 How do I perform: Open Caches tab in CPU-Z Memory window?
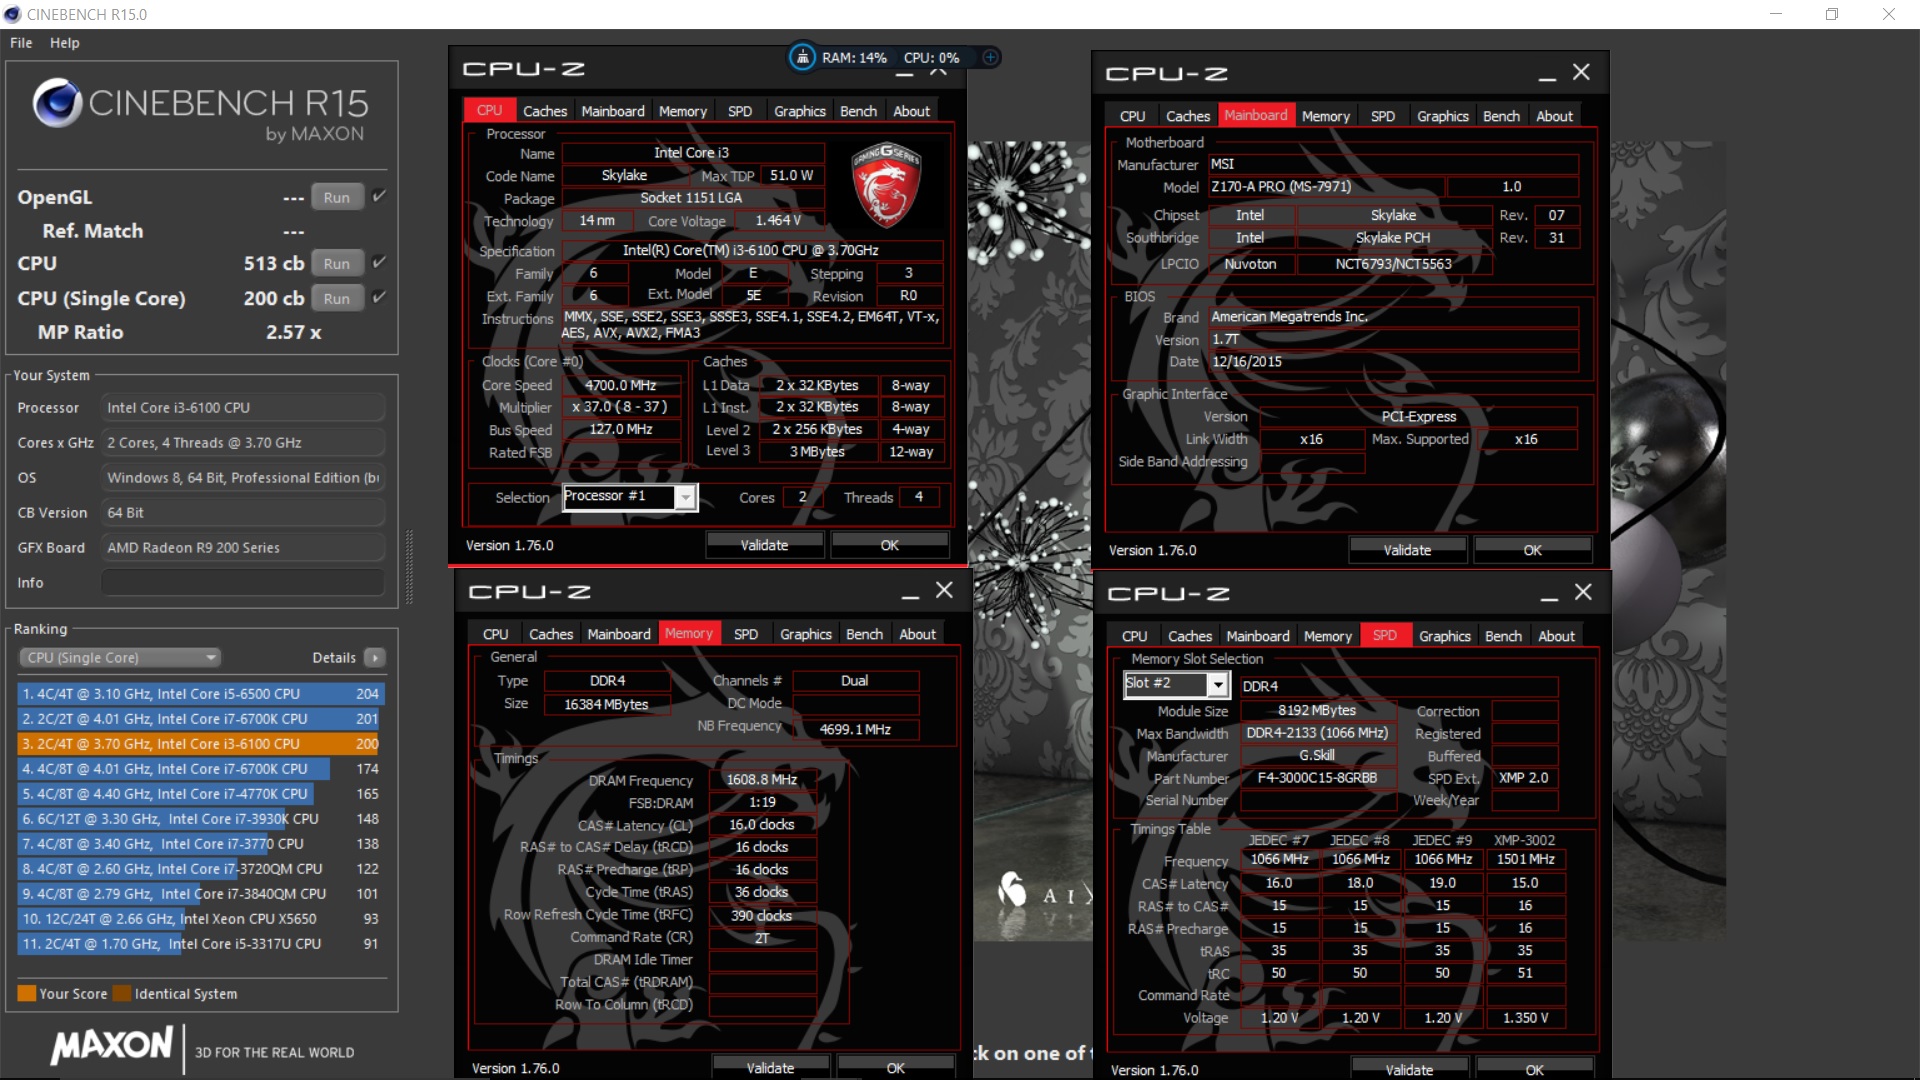pyautogui.click(x=551, y=634)
